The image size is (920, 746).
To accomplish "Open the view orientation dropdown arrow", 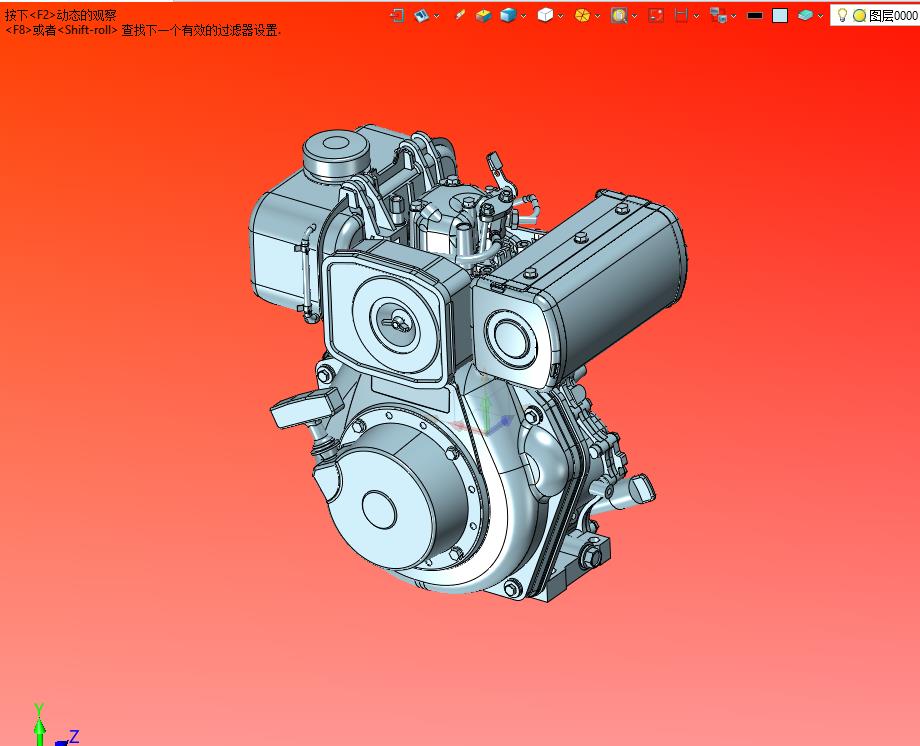I will click(437, 16).
